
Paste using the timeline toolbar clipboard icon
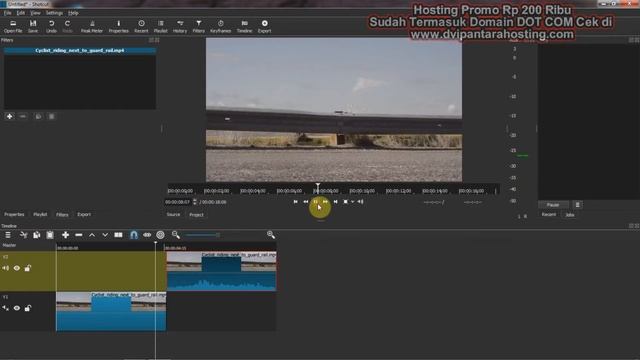[50, 235]
